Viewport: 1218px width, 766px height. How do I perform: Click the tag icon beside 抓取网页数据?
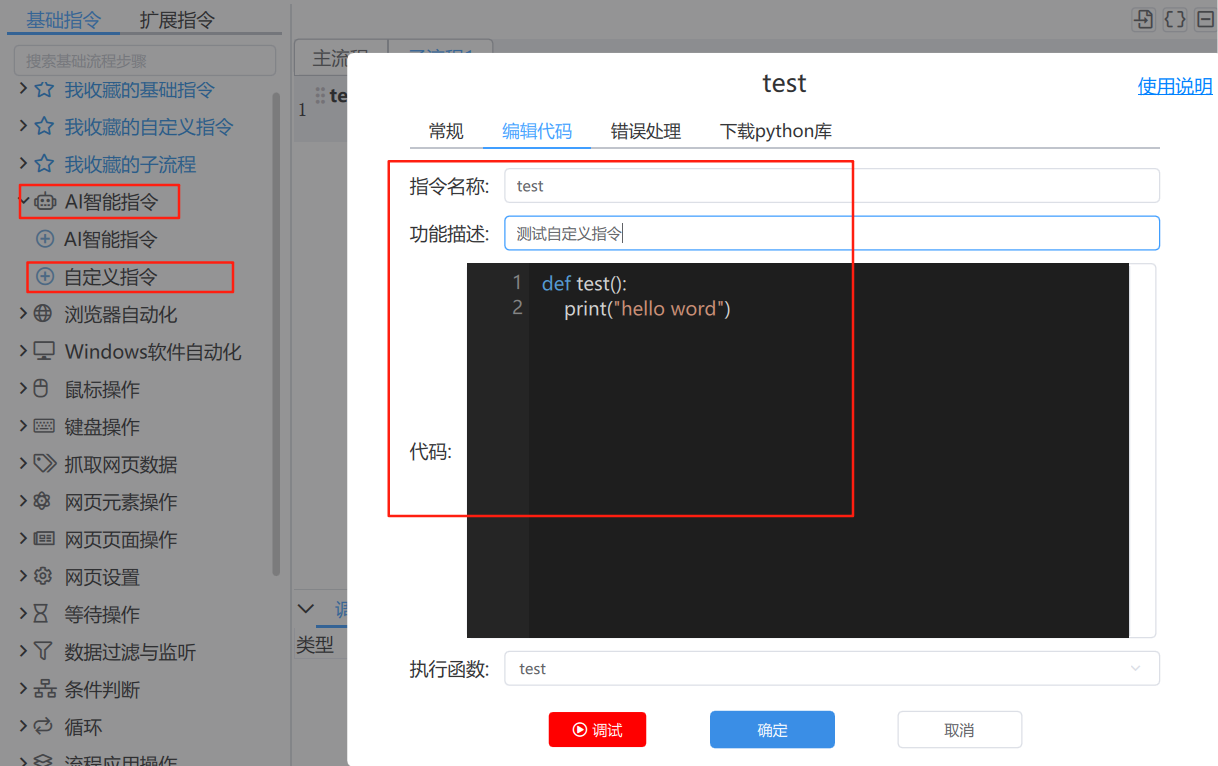44,464
